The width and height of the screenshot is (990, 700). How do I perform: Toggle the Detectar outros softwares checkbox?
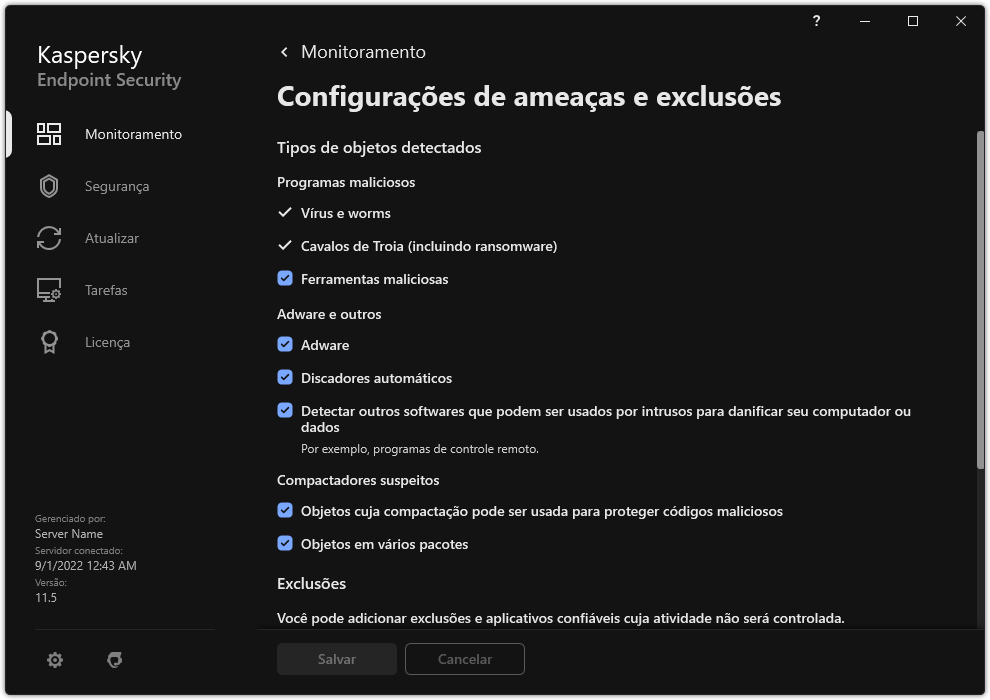click(x=285, y=411)
